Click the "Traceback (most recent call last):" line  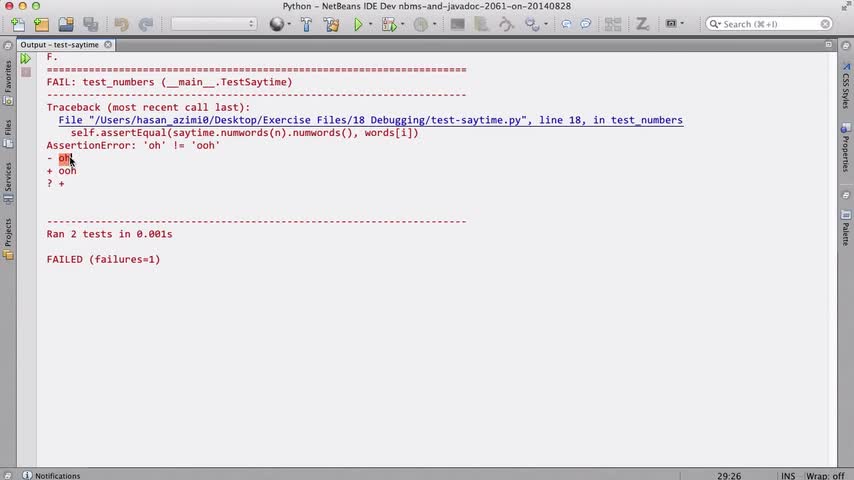tap(148, 107)
